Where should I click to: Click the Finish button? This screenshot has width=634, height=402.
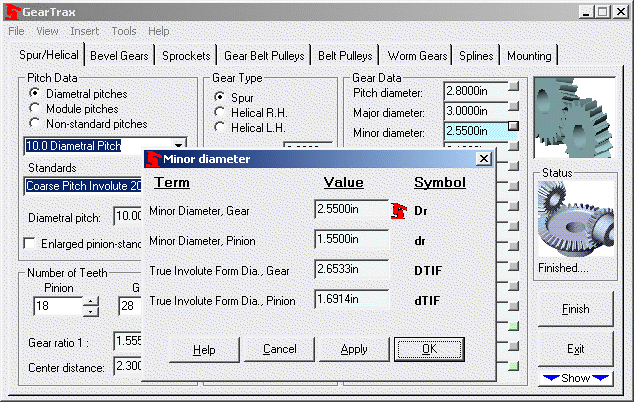575,309
